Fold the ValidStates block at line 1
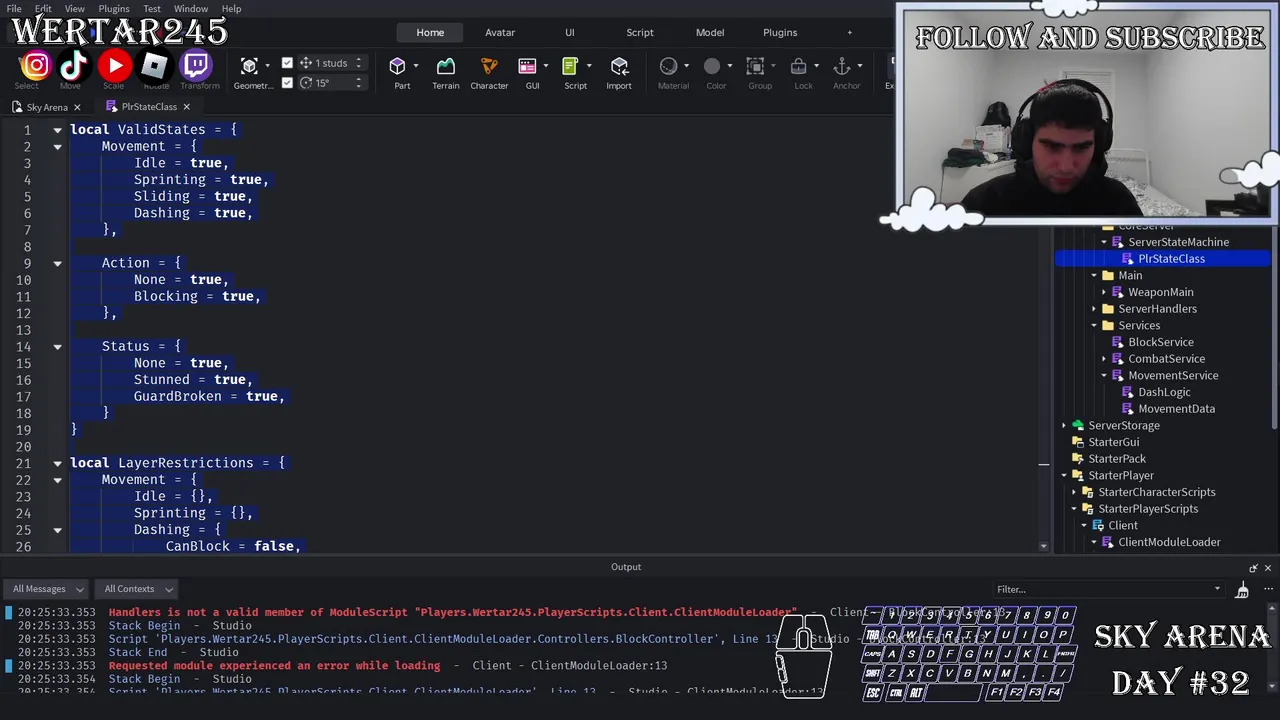The image size is (1280, 720). (x=57, y=130)
